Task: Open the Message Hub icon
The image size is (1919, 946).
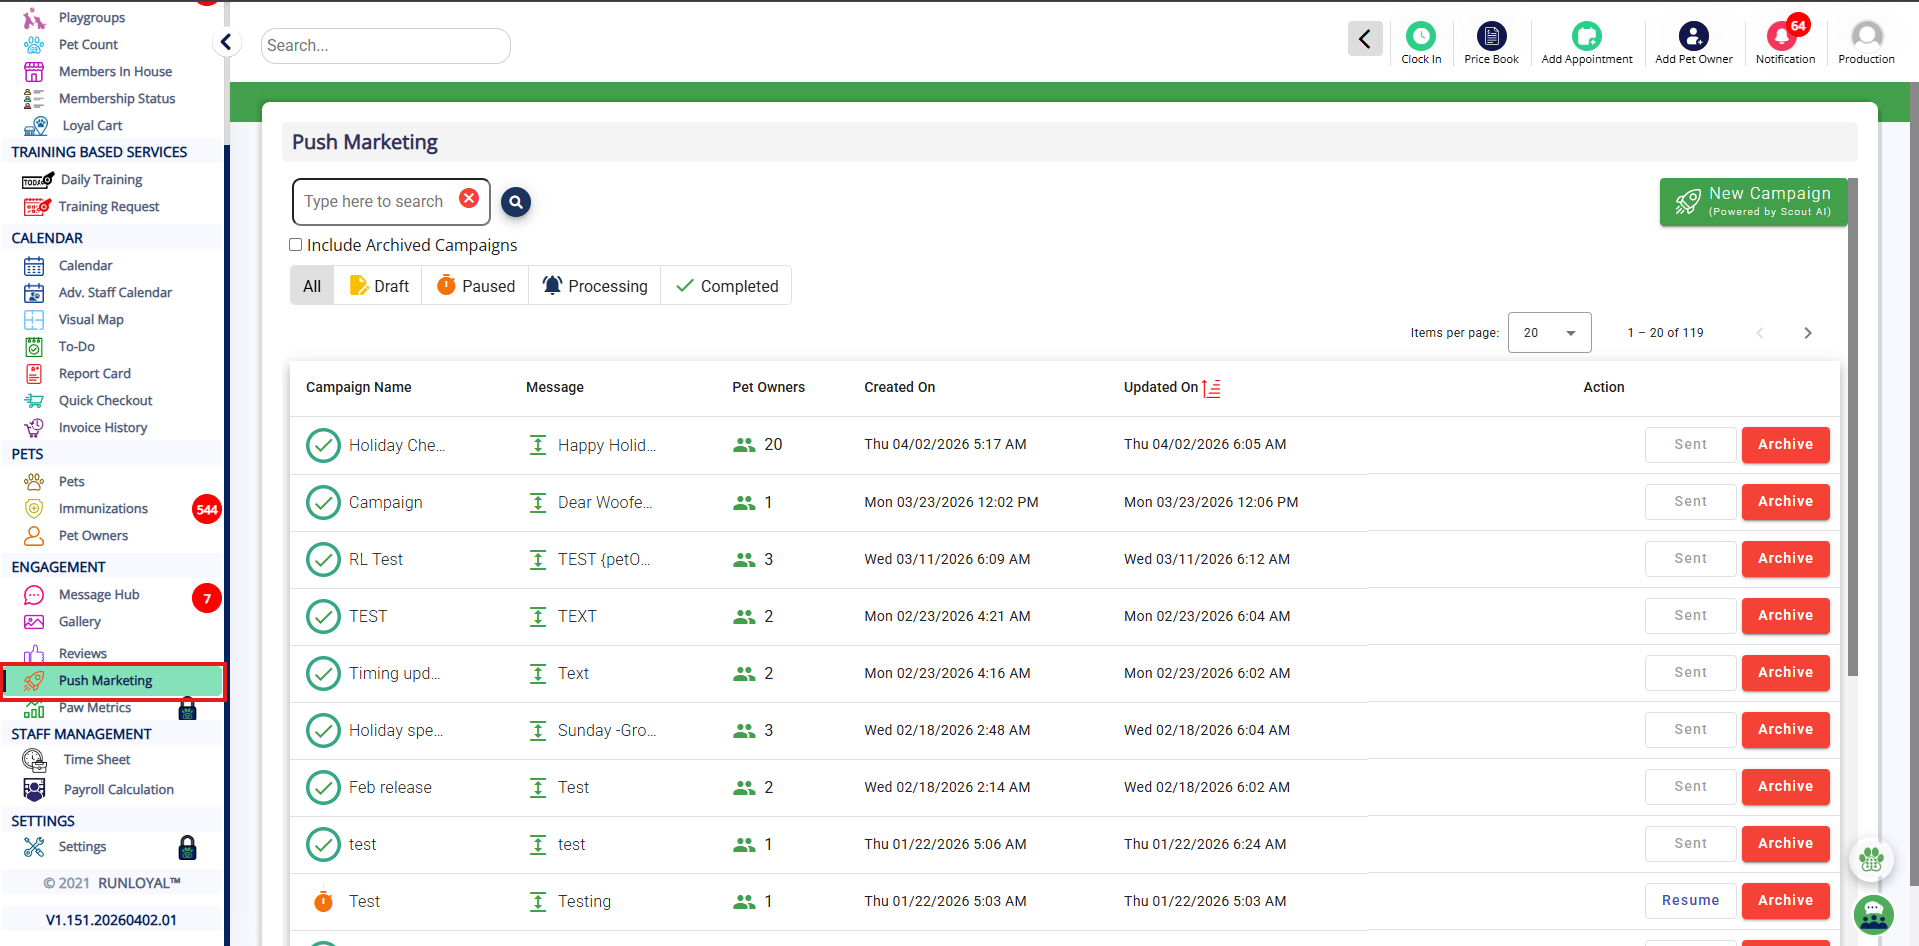Action: (x=34, y=595)
